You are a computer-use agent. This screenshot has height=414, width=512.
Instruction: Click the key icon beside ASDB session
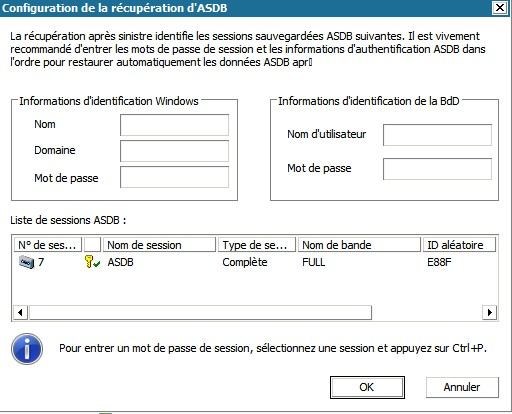coord(92,262)
